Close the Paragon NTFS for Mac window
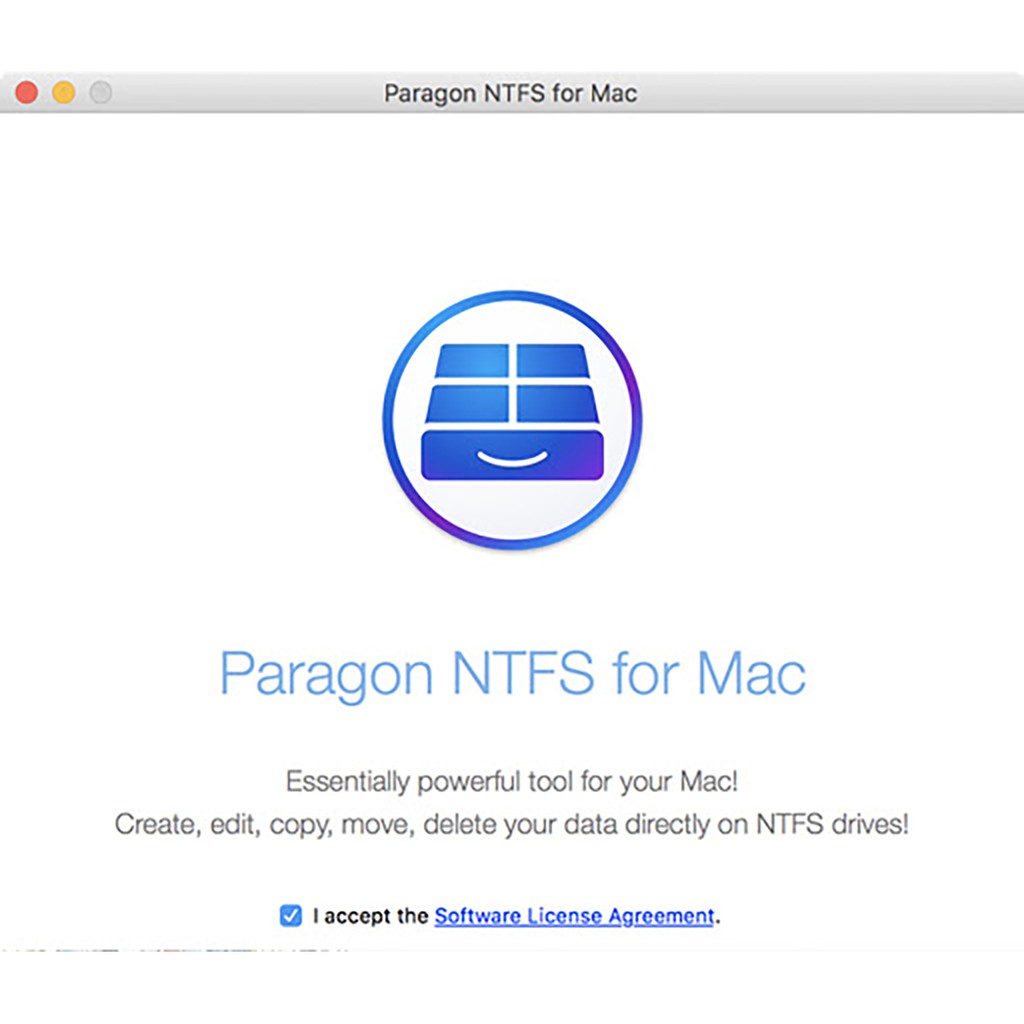 click(x=27, y=92)
